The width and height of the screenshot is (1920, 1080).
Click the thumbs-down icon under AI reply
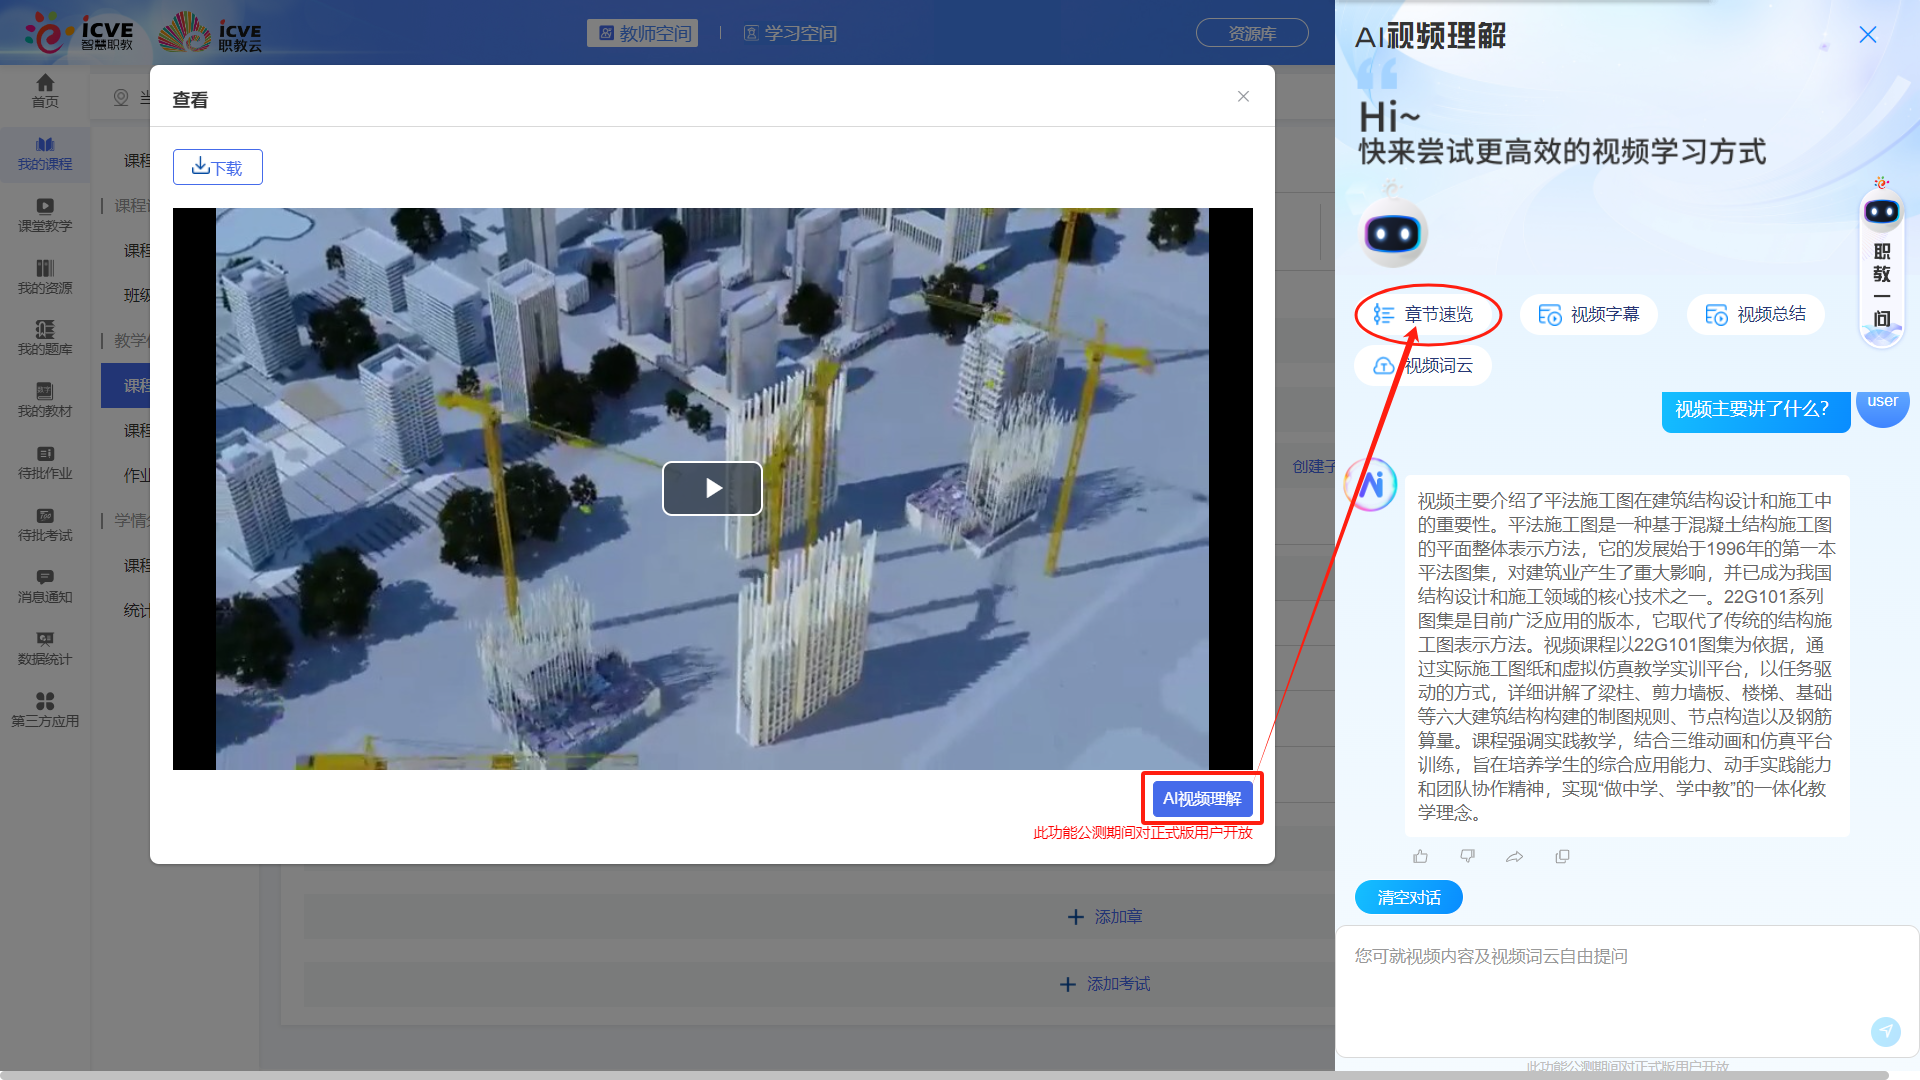tap(1467, 856)
